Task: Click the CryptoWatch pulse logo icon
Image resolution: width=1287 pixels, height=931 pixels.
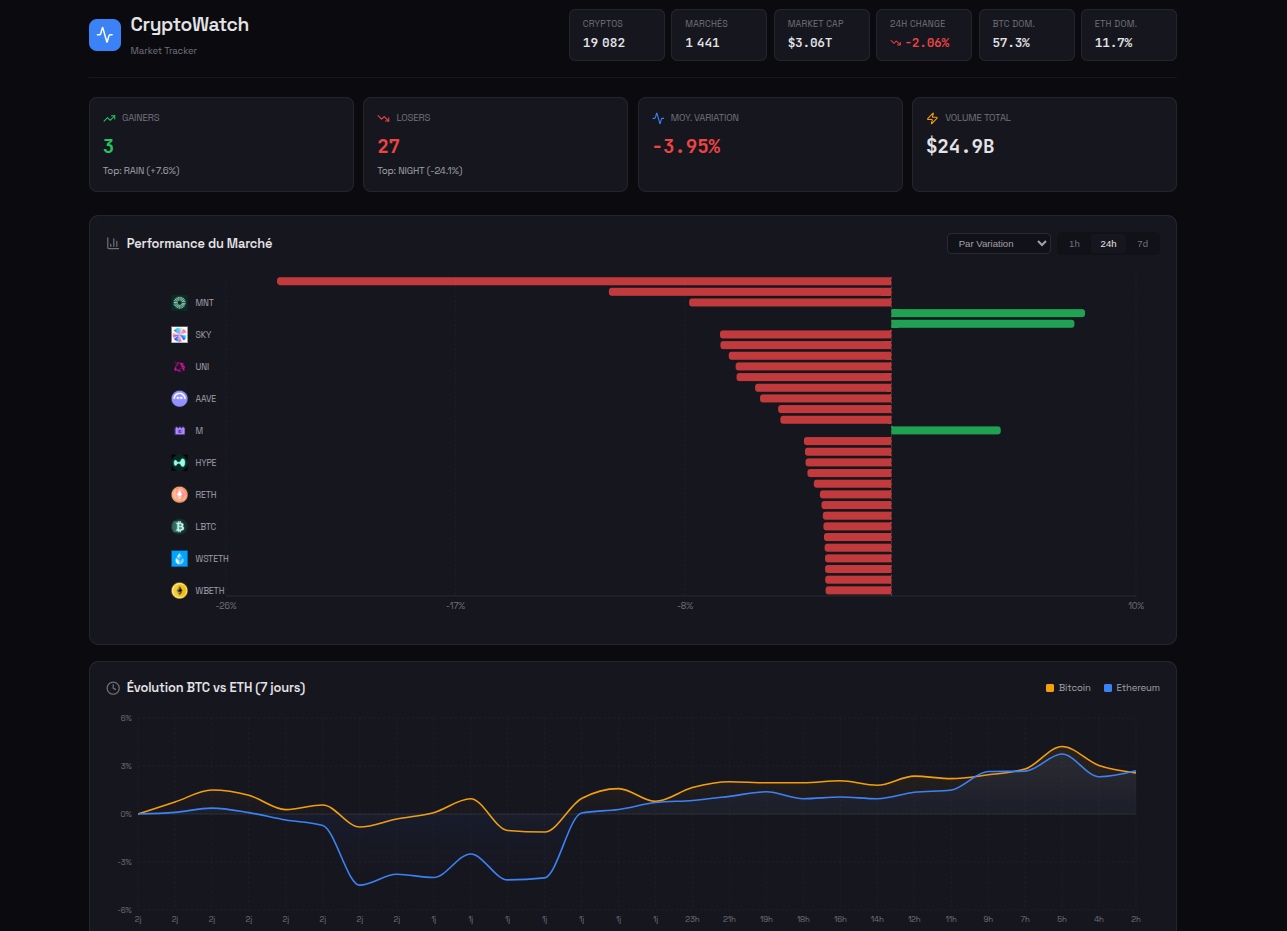Action: [105, 35]
